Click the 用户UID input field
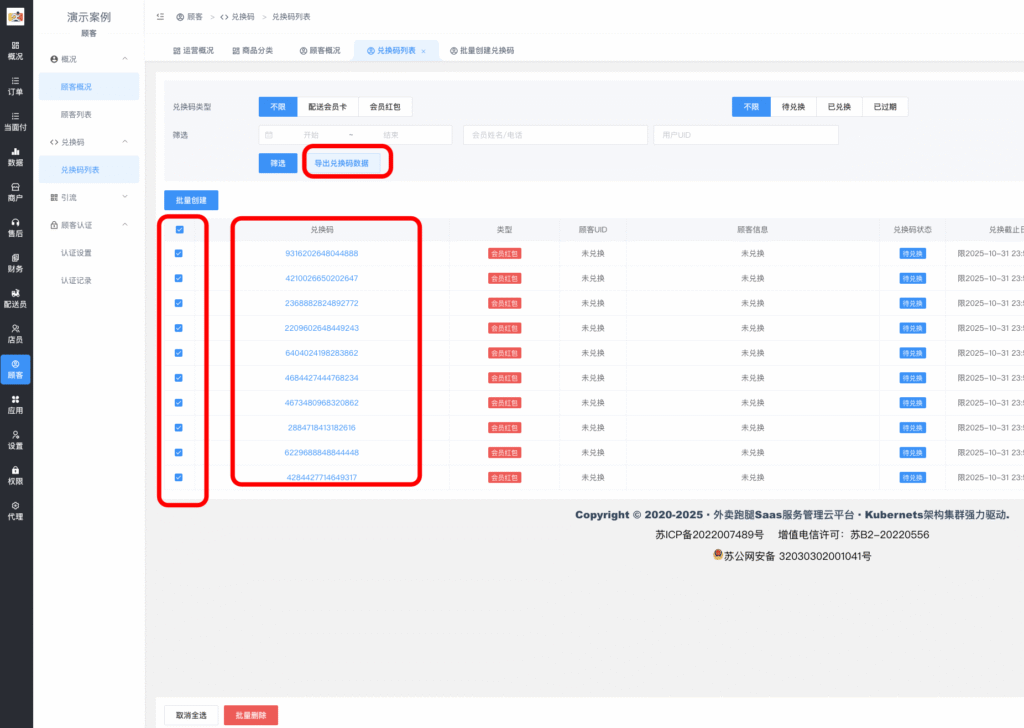Image resolution: width=1024 pixels, height=728 pixels. tap(745, 134)
